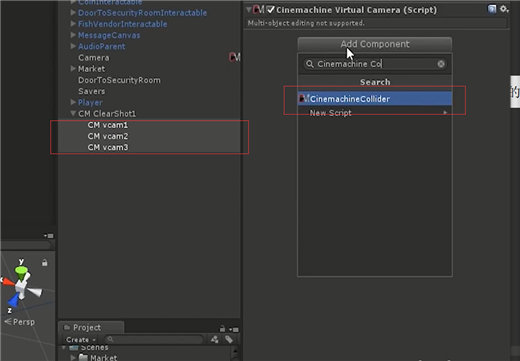Open the component help book icon
520x361 pixels.
point(492,9)
